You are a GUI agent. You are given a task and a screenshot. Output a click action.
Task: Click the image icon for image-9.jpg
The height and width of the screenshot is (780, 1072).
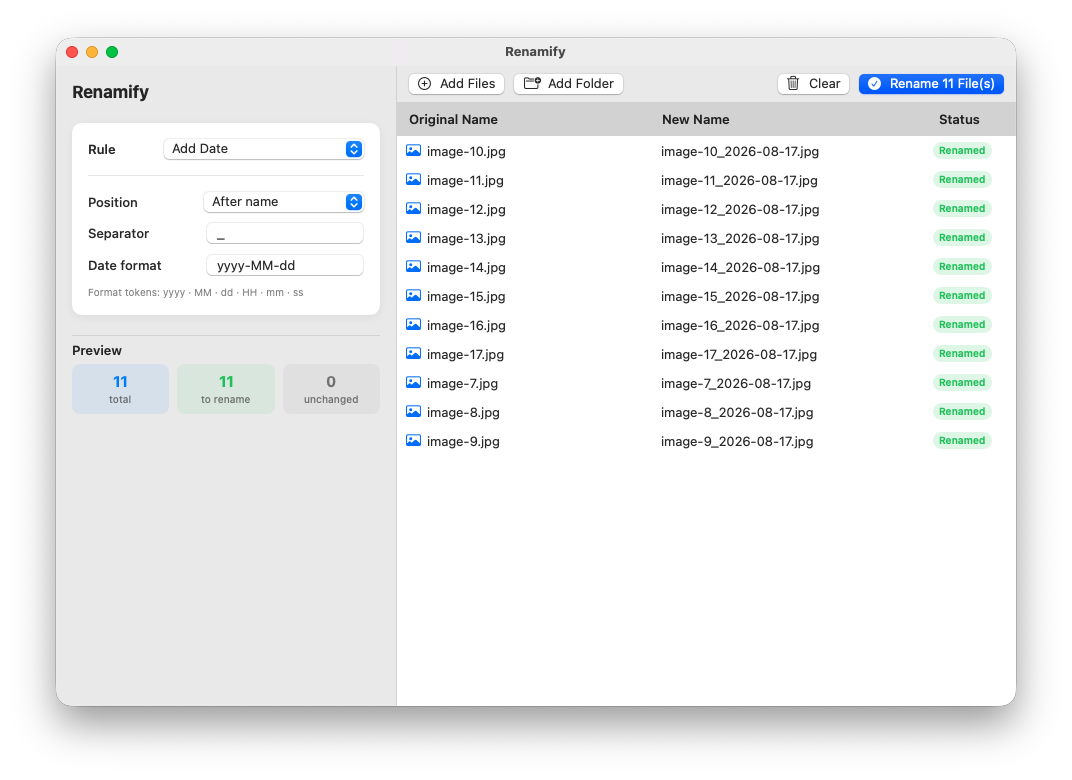(x=414, y=440)
